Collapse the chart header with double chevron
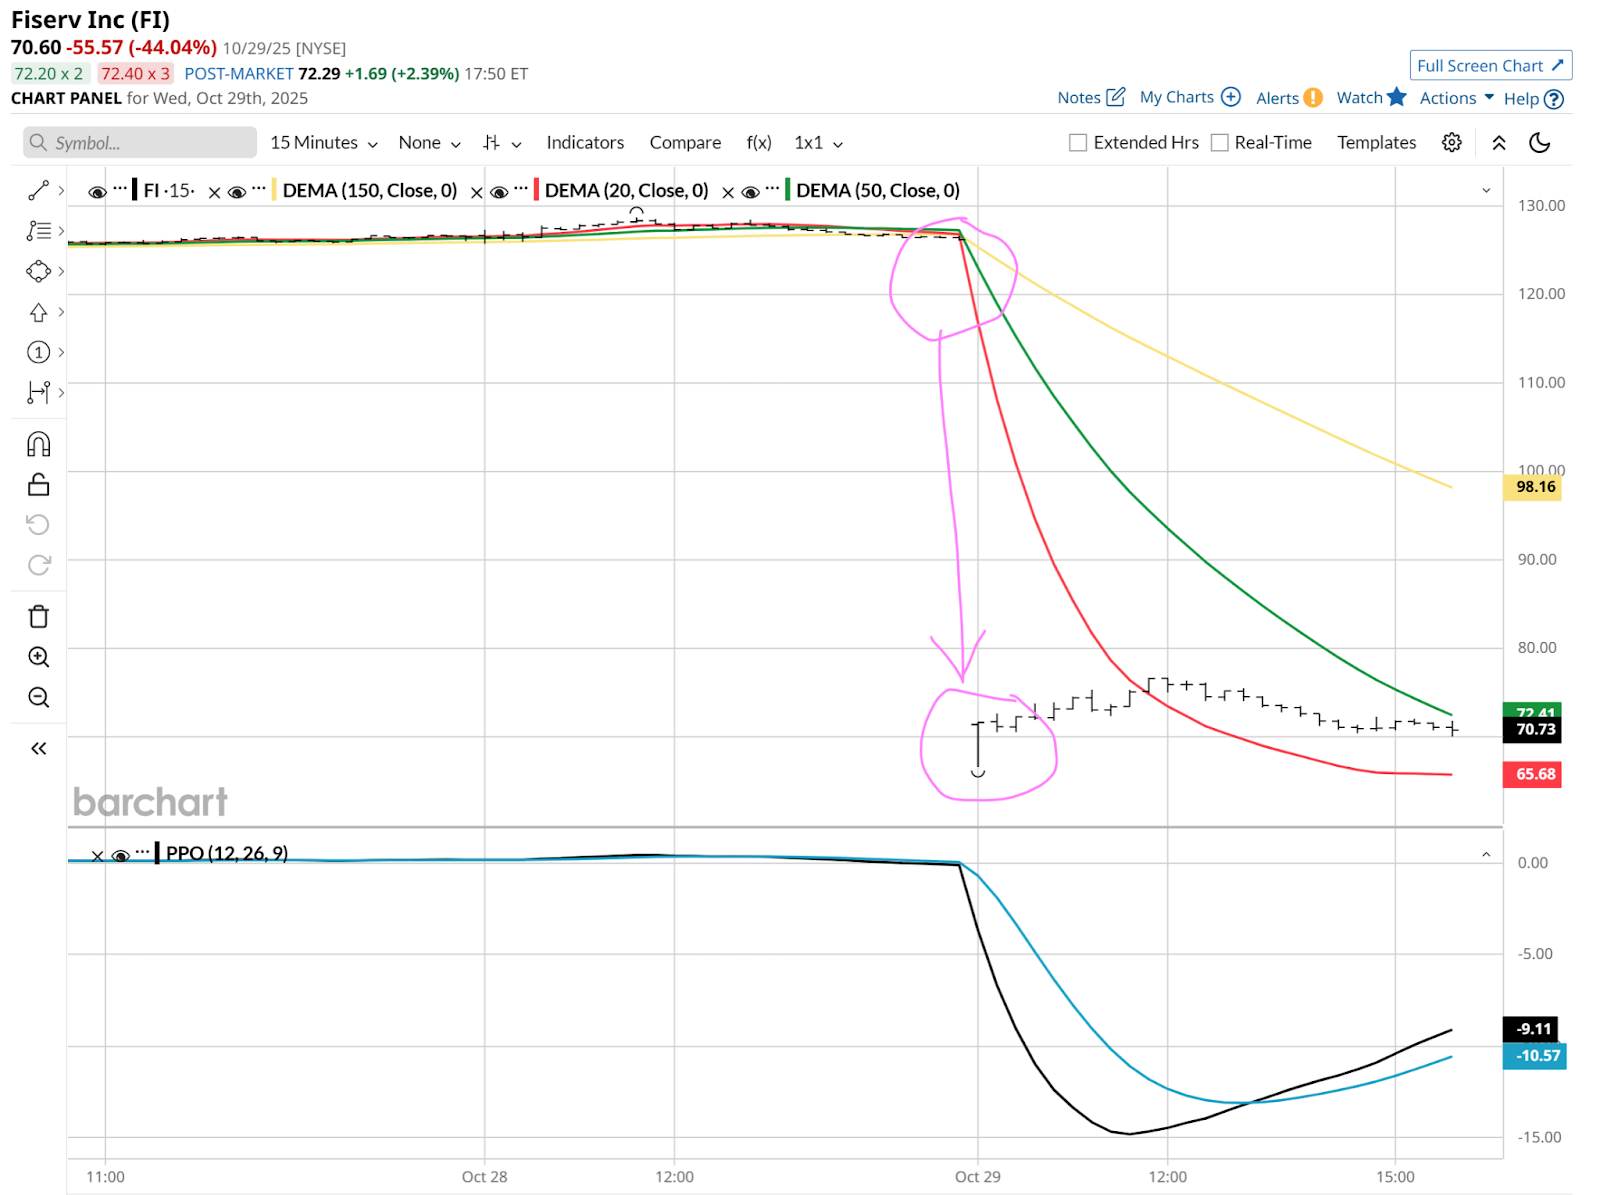This screenshot has height=1195, width=1600. click(1499, 143)
